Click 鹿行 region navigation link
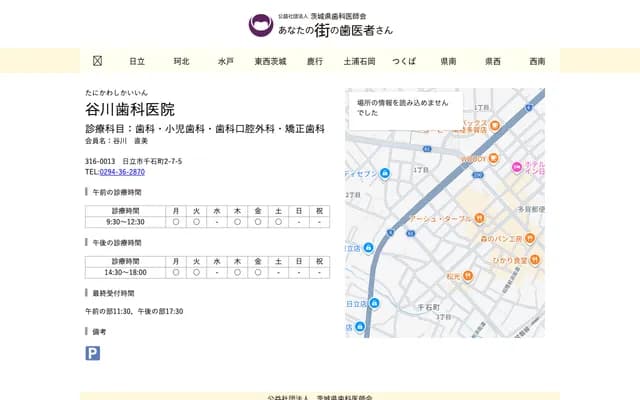640x400 pixels. coord(315,61)
